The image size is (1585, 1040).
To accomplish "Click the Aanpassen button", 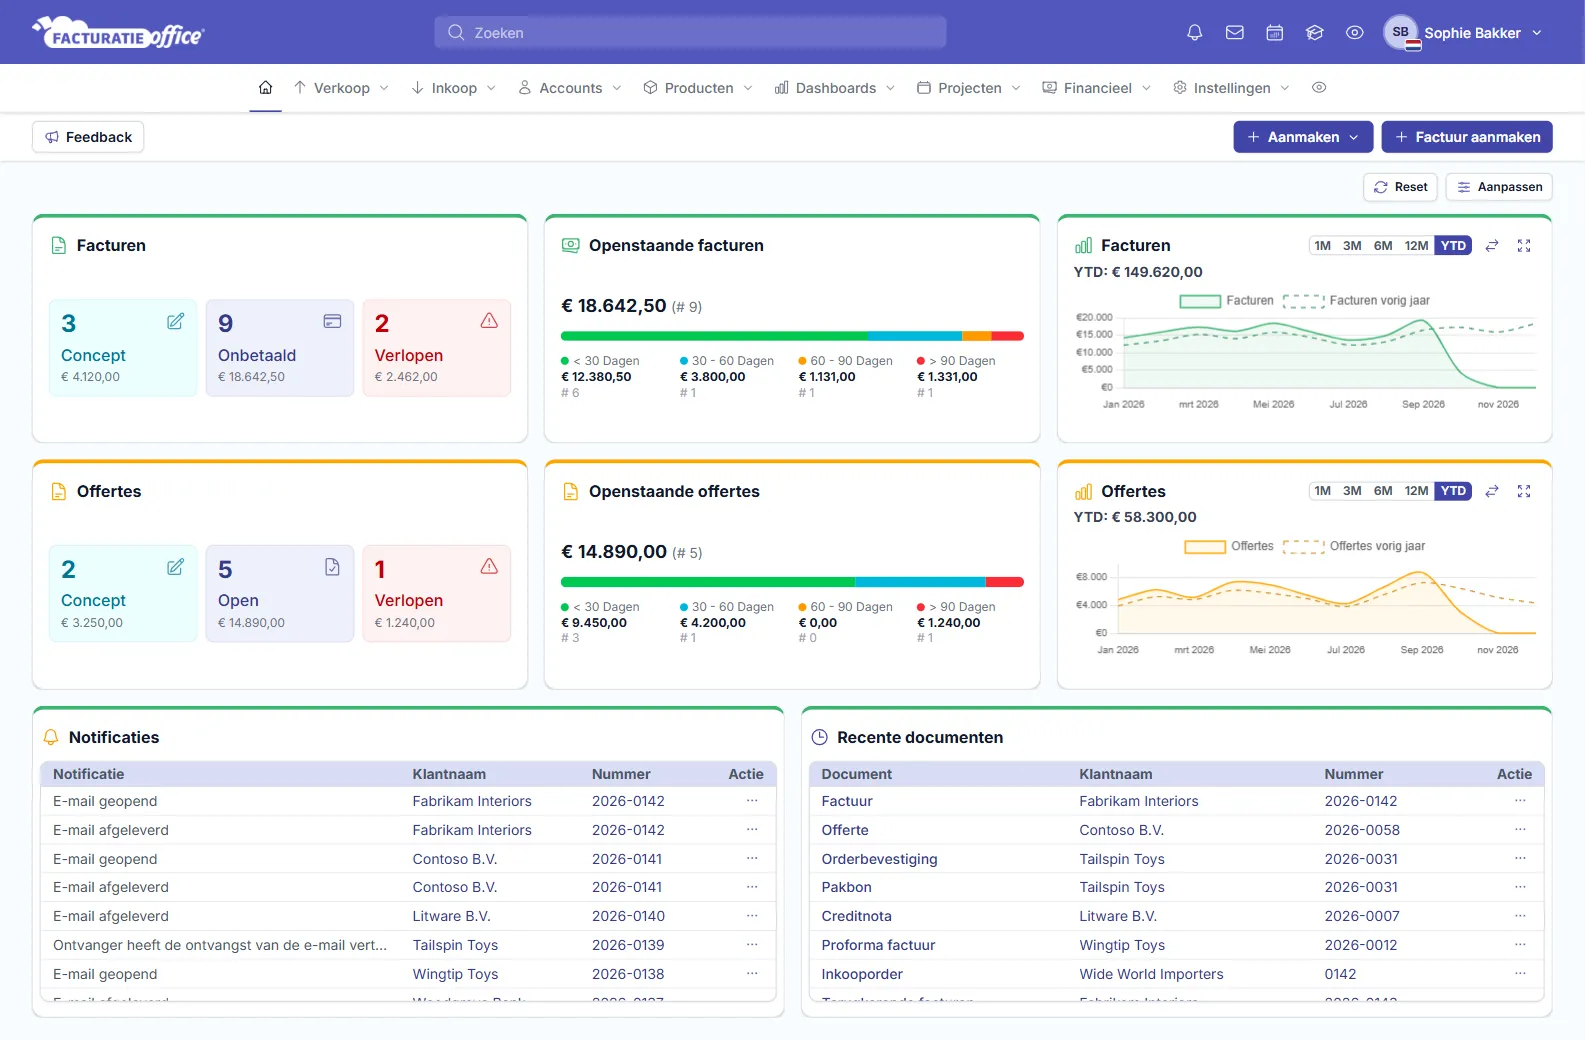I will [x=1499, y=187].
